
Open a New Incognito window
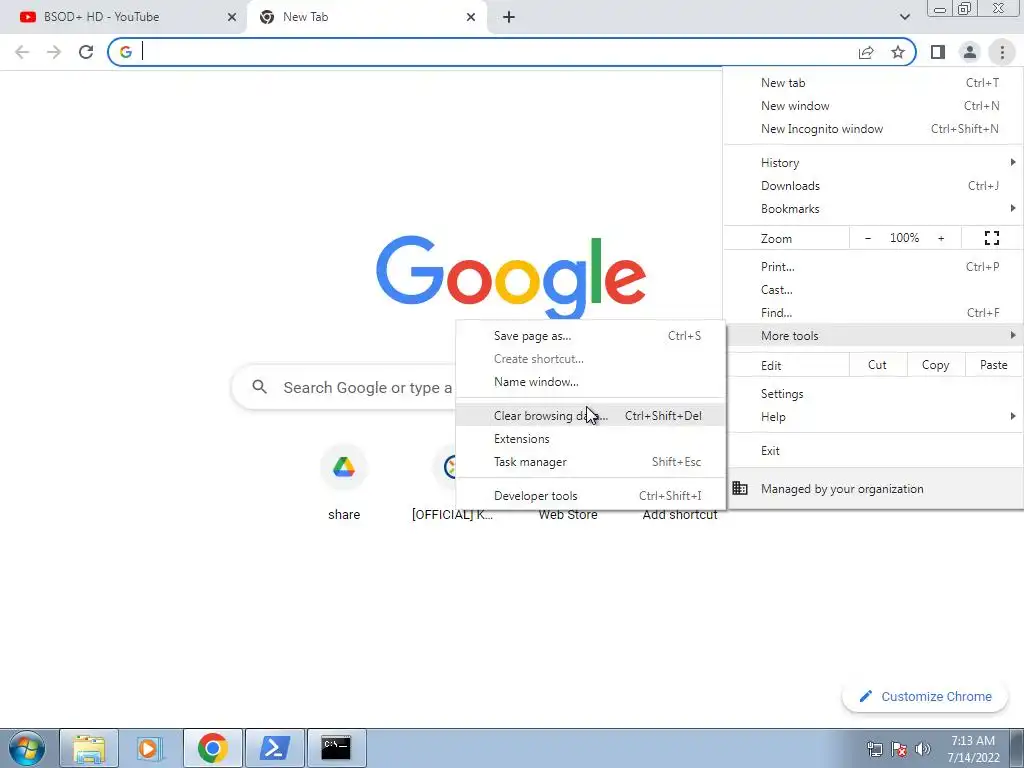tap(873, 129)
